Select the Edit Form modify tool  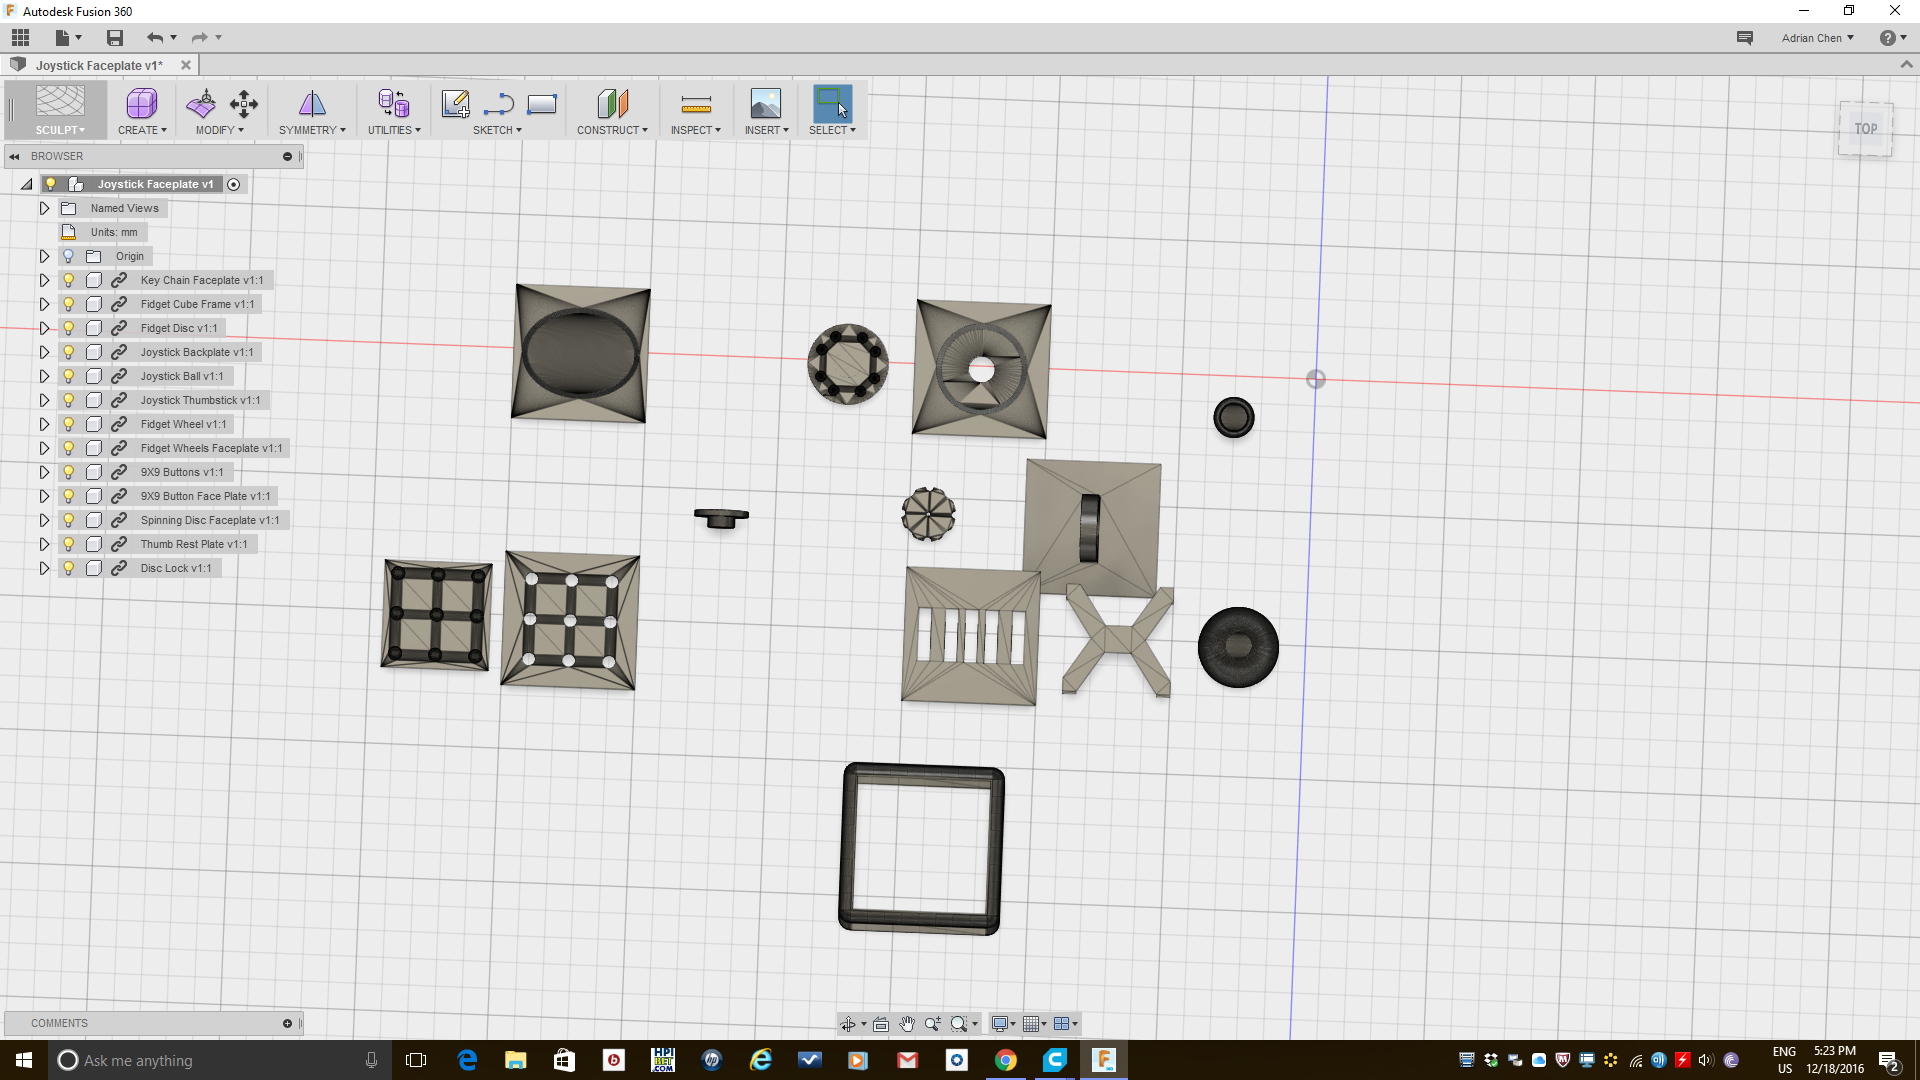(x=201, y=103)
